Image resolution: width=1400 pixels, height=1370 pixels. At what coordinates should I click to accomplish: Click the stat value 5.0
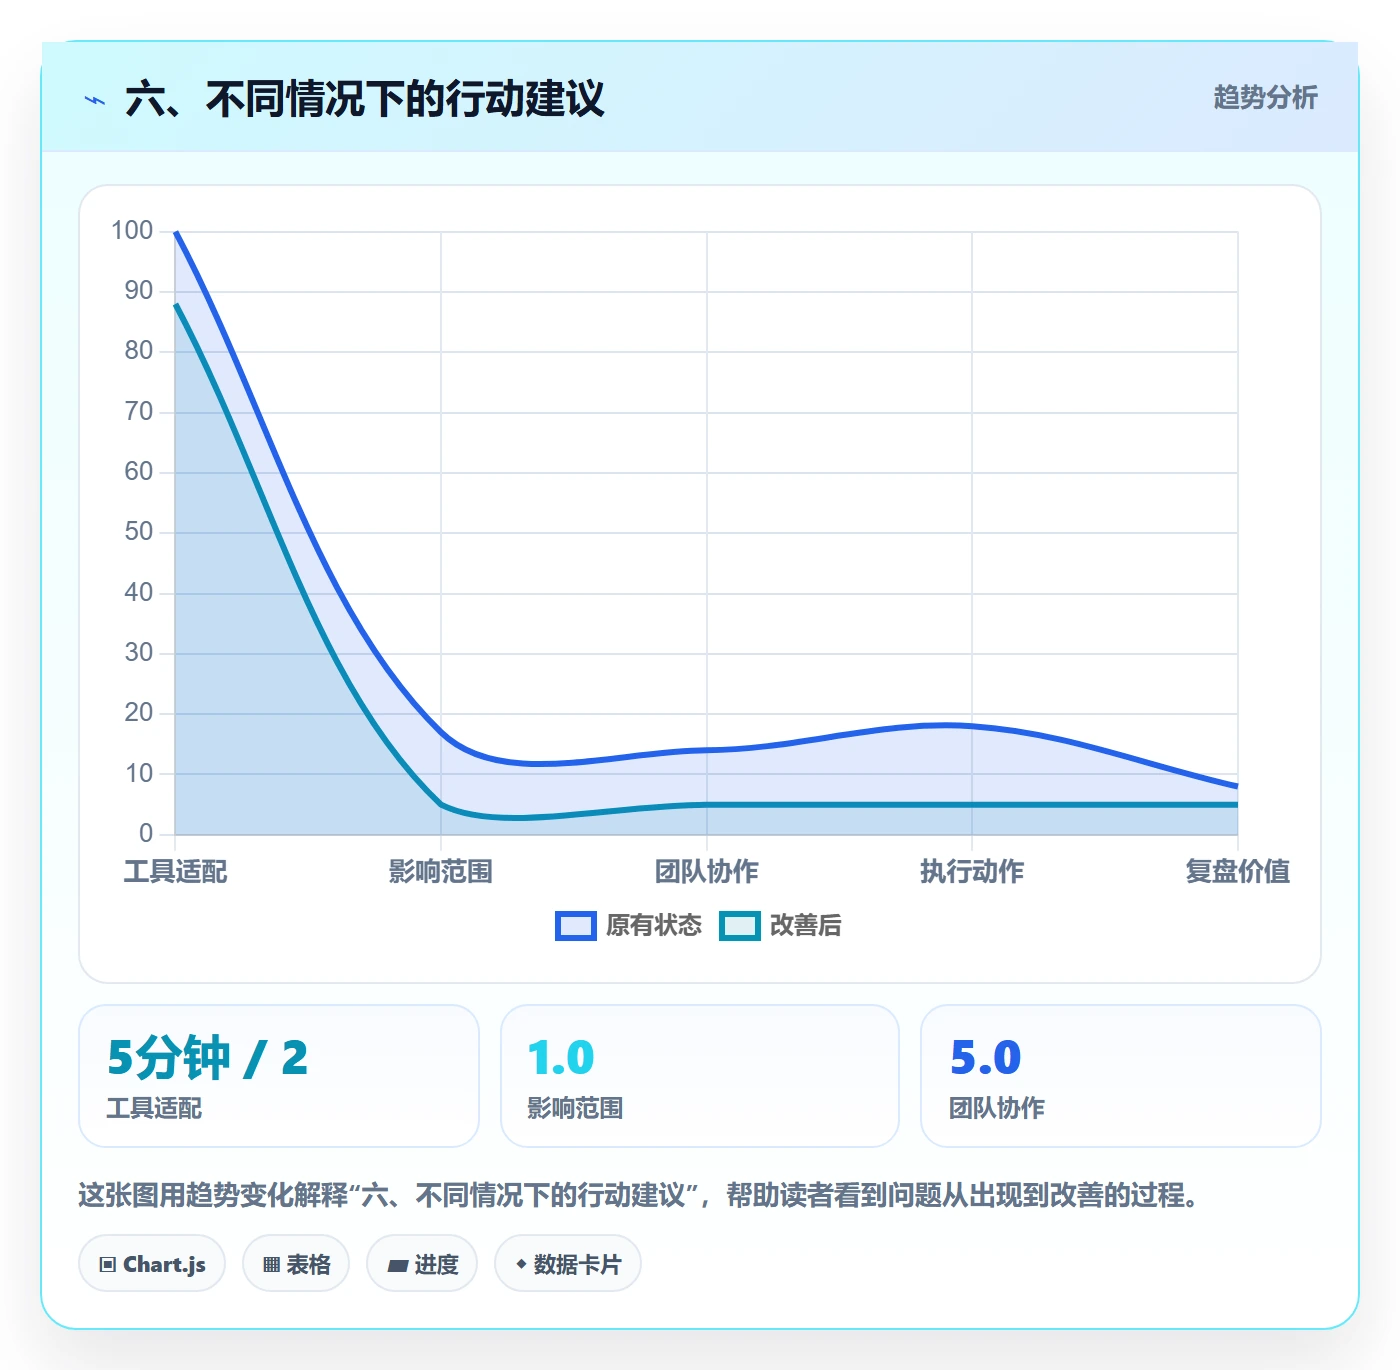(x=985, y=1058)
